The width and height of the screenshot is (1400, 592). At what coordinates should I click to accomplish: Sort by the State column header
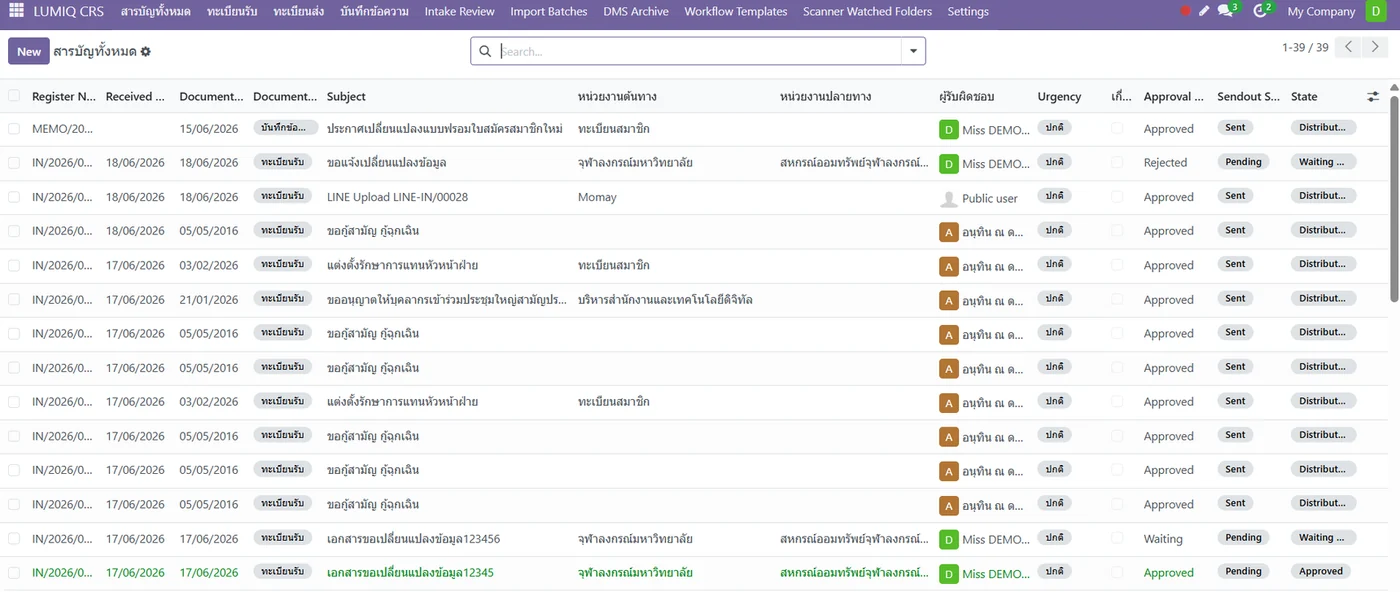click(x=1304, y=97)
